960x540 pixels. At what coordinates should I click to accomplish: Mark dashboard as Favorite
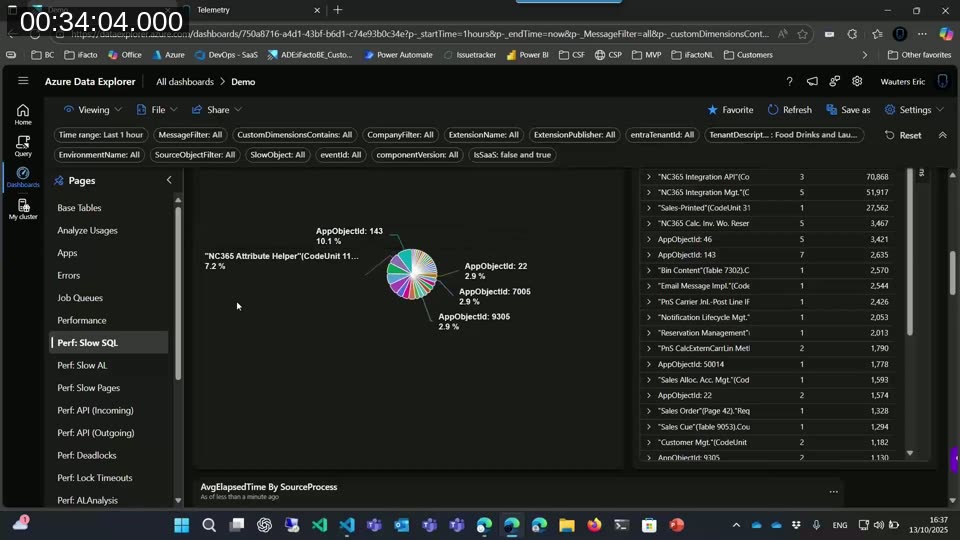[x=730, y=110]
